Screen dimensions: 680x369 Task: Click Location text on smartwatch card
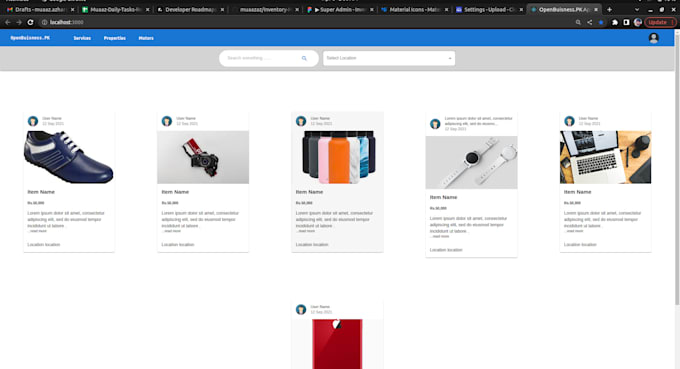446,250
